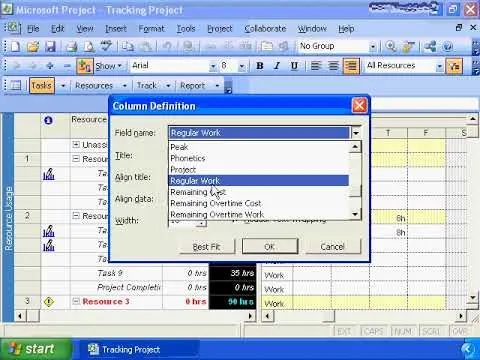
Task: Click the Hide Assignments icon left of Show
Action: [85, 66]
